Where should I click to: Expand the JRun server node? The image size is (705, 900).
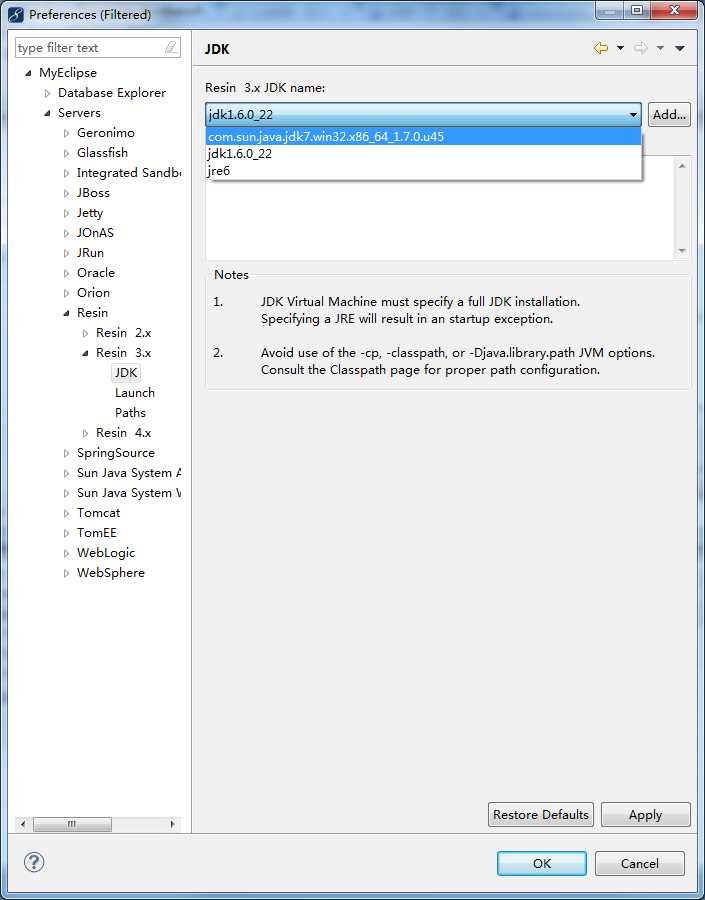[67, 253]
